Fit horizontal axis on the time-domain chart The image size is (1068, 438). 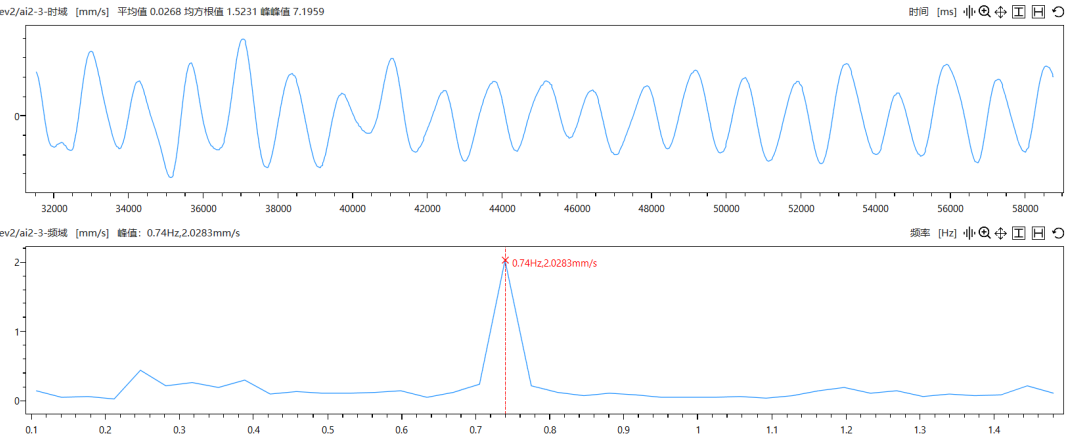(x=1039, y=11)
